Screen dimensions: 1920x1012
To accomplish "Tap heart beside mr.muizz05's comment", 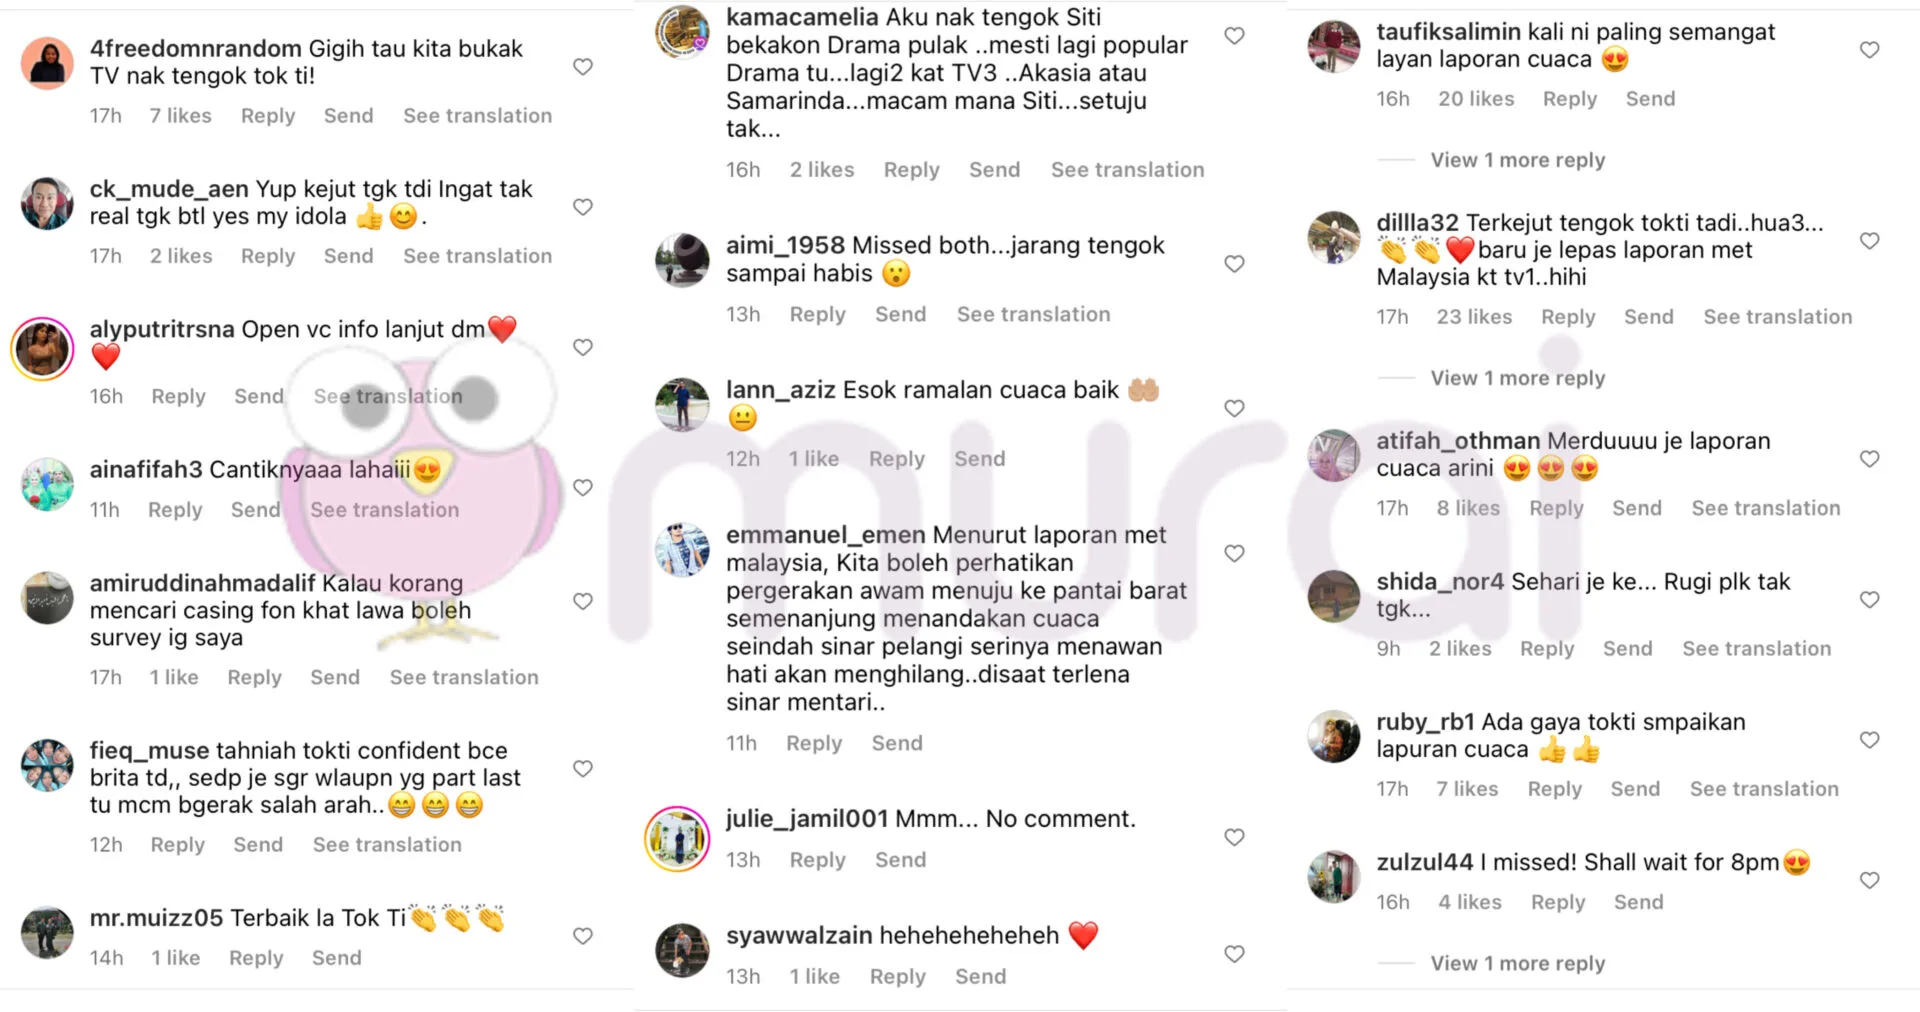I will tap(583, 937).
